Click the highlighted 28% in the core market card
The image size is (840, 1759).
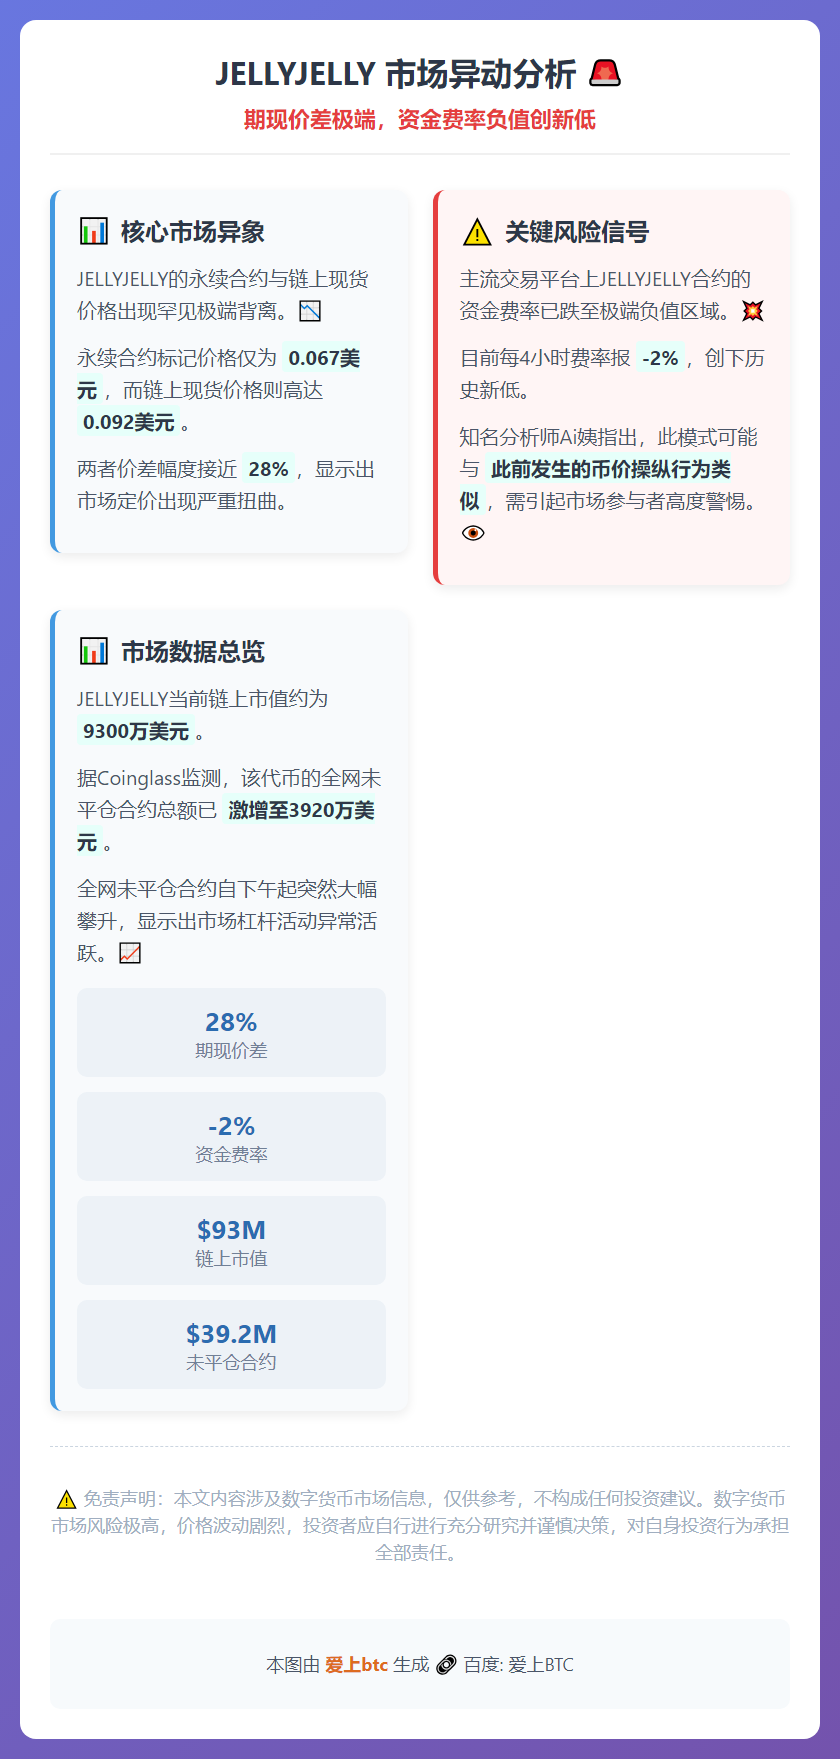coord(268,470)
